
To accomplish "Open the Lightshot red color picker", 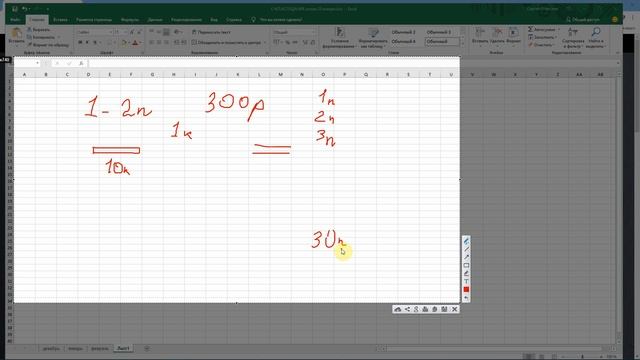I will [x=466, y=289].
